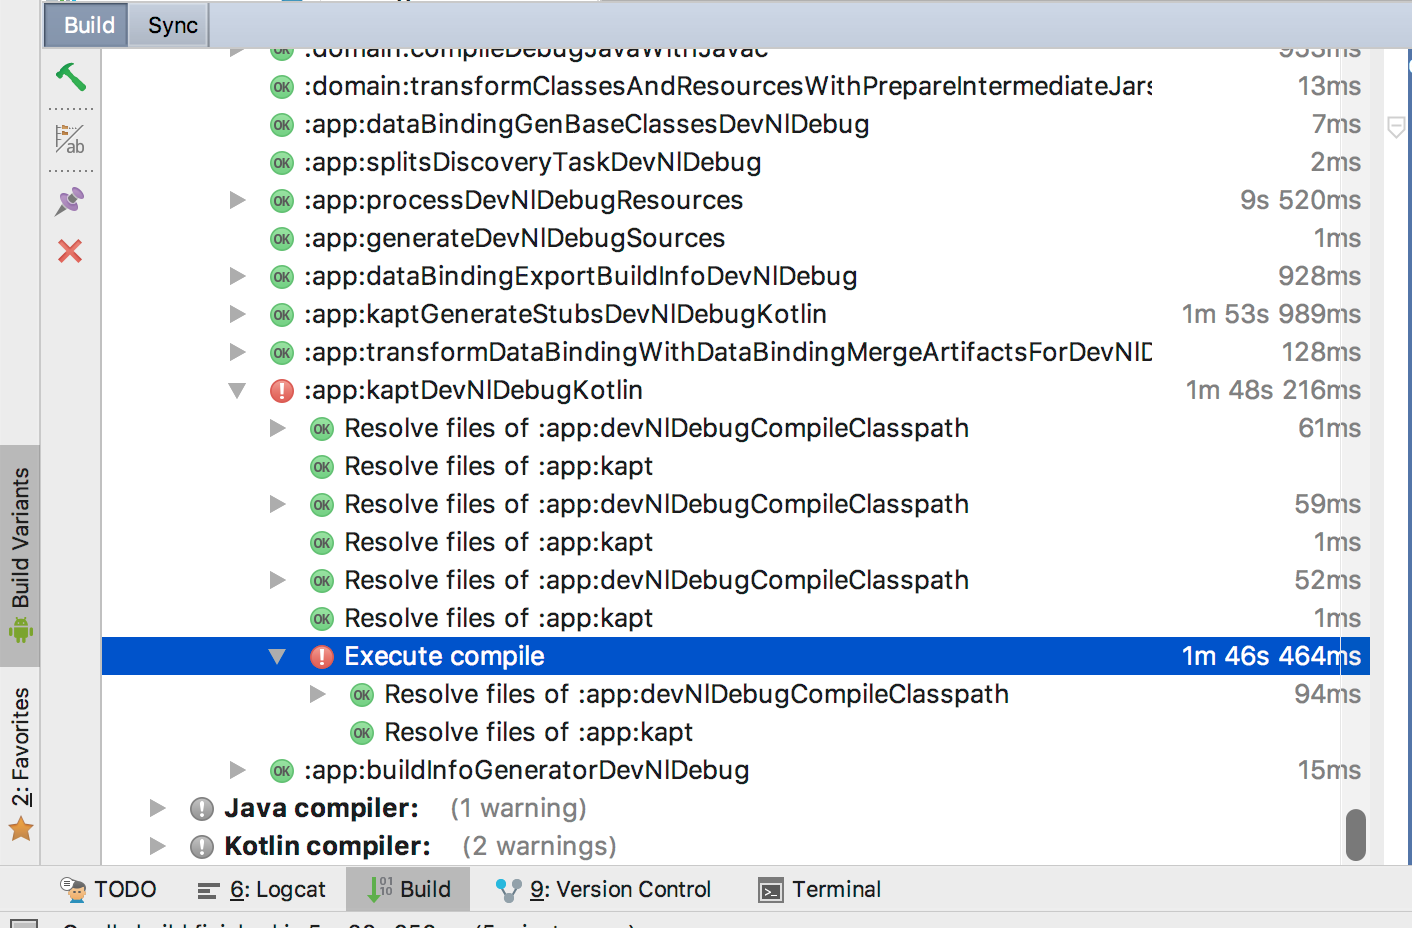Select the Build tab at top
1412x928 pixels.
[88, 25]
